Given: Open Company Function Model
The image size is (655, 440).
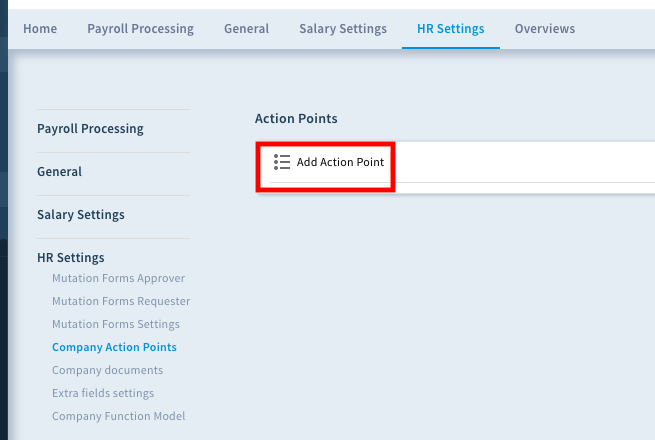Looking at the screenshot, I should 118,416.
